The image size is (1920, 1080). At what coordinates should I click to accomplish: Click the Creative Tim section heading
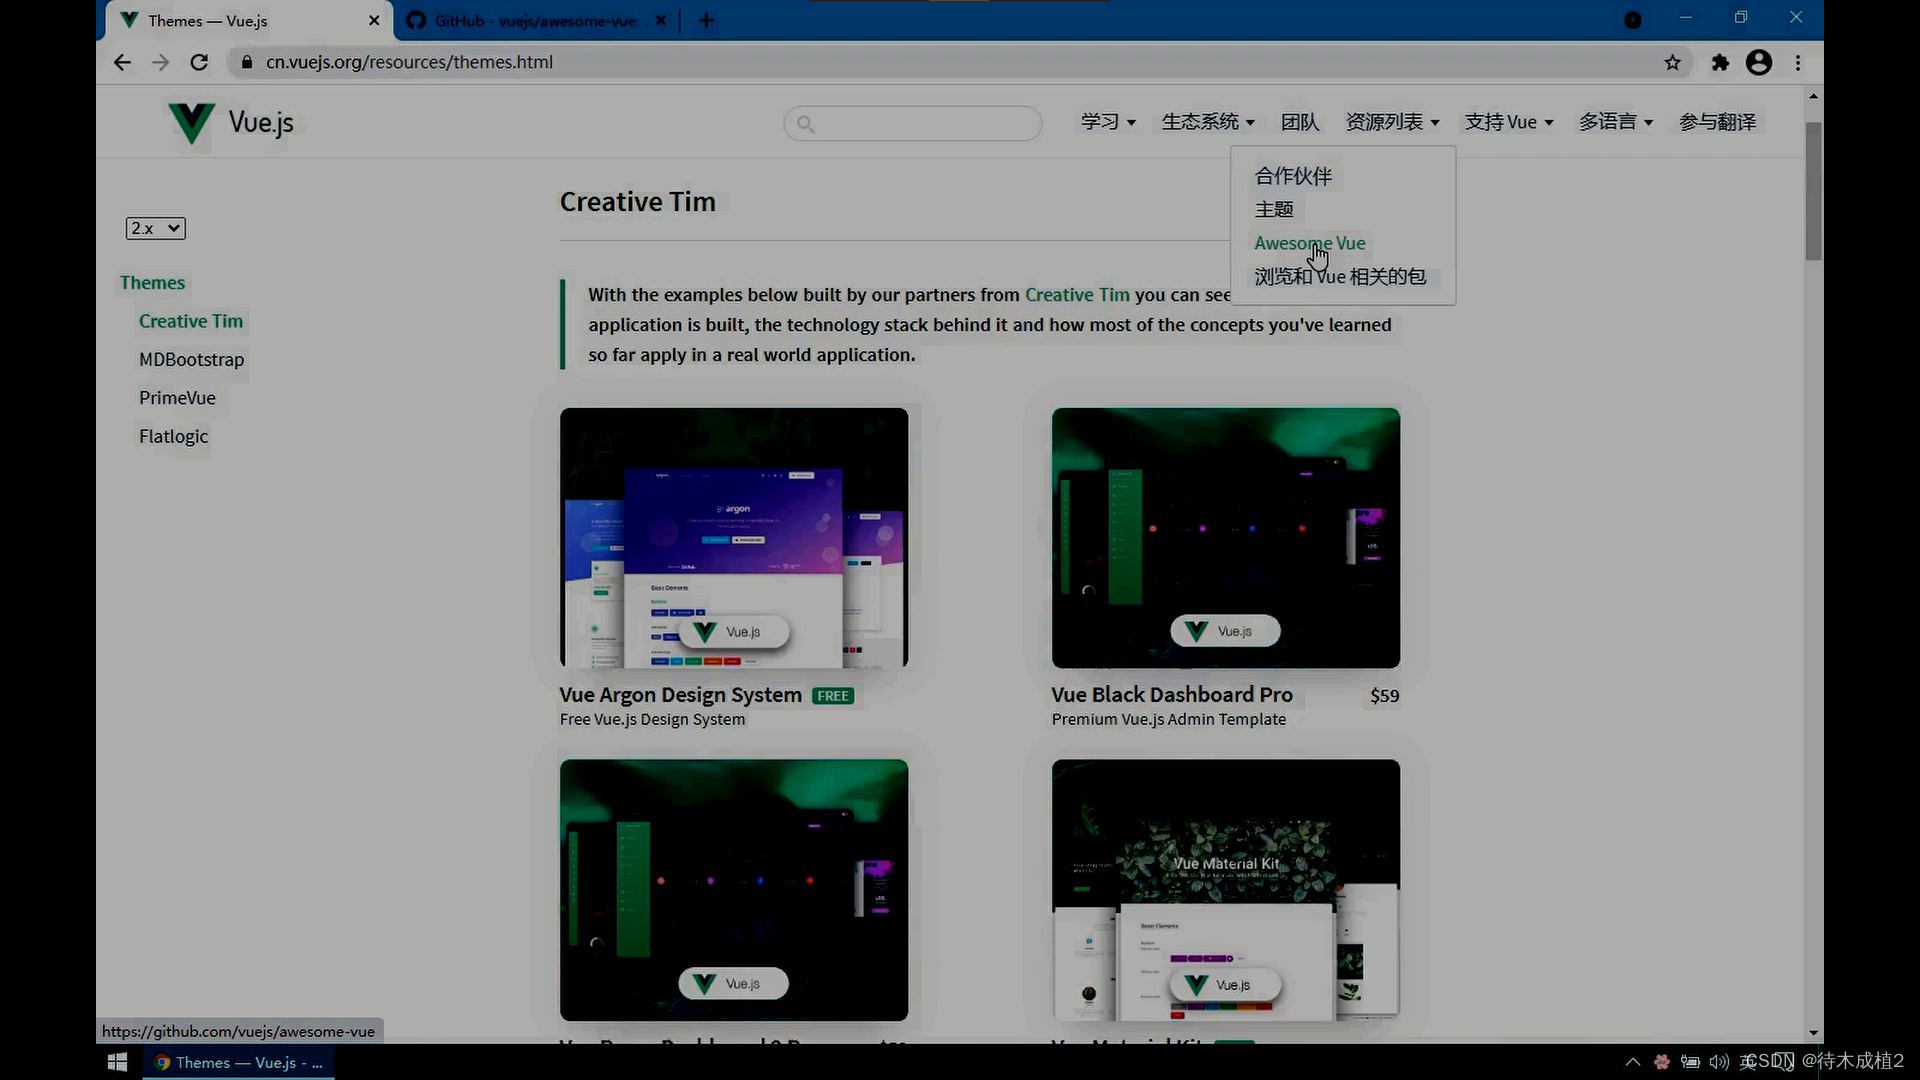[x=638, y=202]
